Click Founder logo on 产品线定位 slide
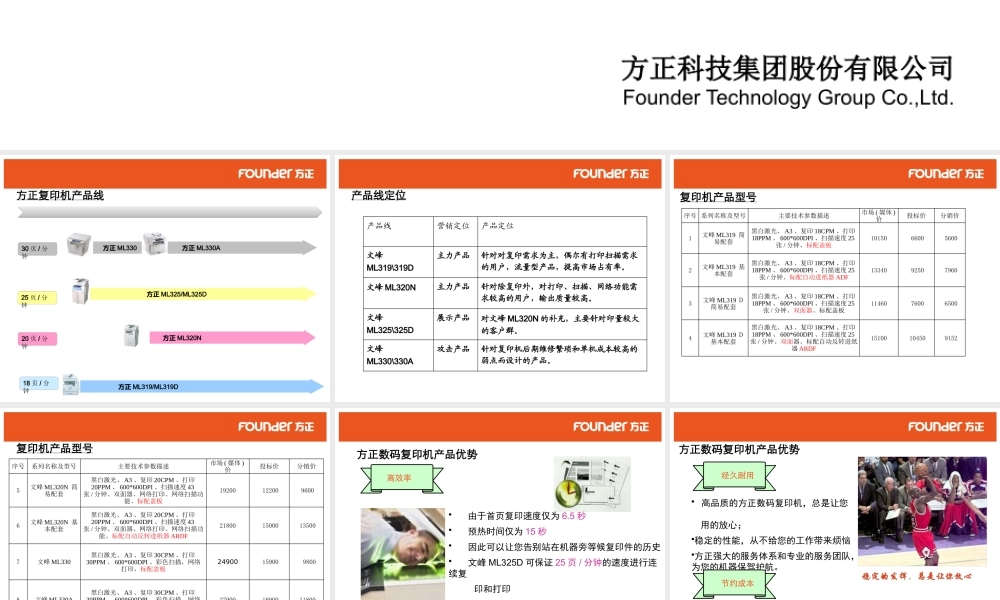1000x600 pixels. (610, 173)
